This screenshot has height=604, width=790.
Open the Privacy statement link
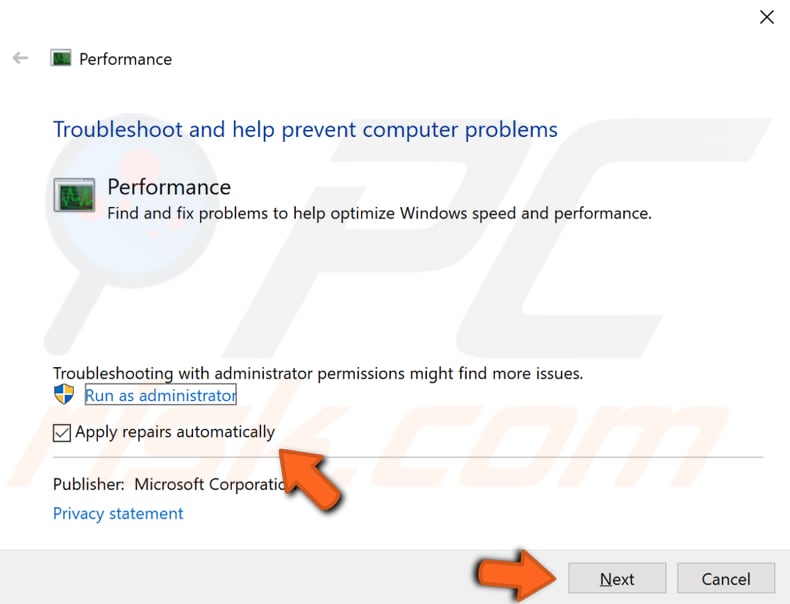pyautogui.click(x=118, y=513)
